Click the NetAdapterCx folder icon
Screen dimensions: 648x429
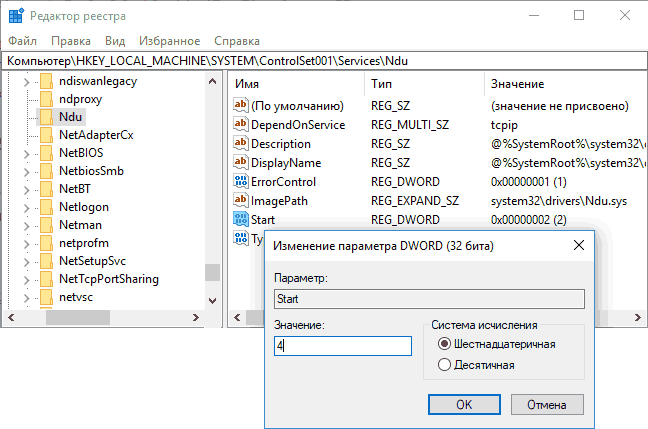click(x=46, y=135)
